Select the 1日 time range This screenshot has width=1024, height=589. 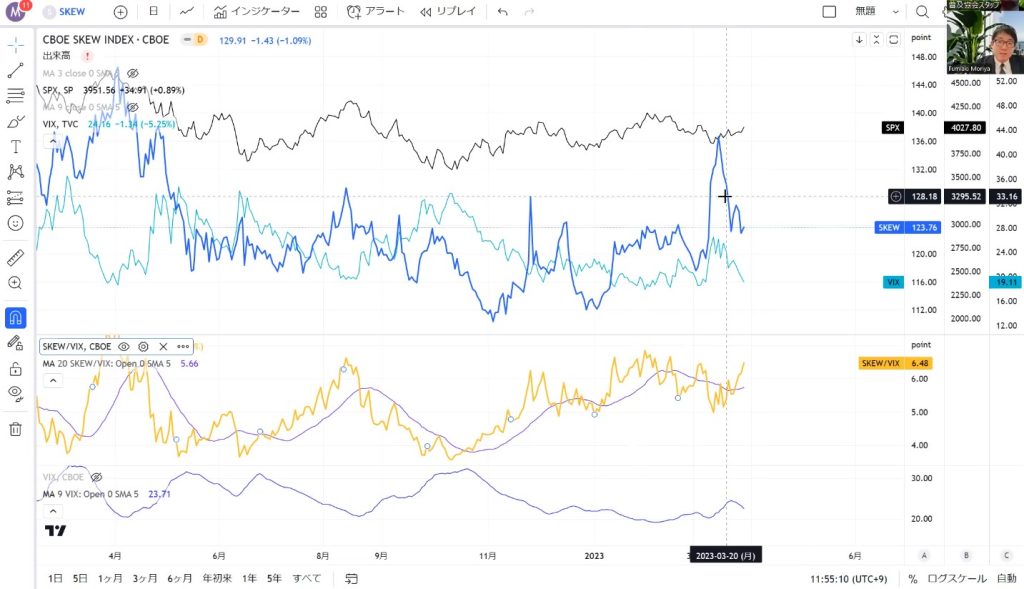click(56, 579)
